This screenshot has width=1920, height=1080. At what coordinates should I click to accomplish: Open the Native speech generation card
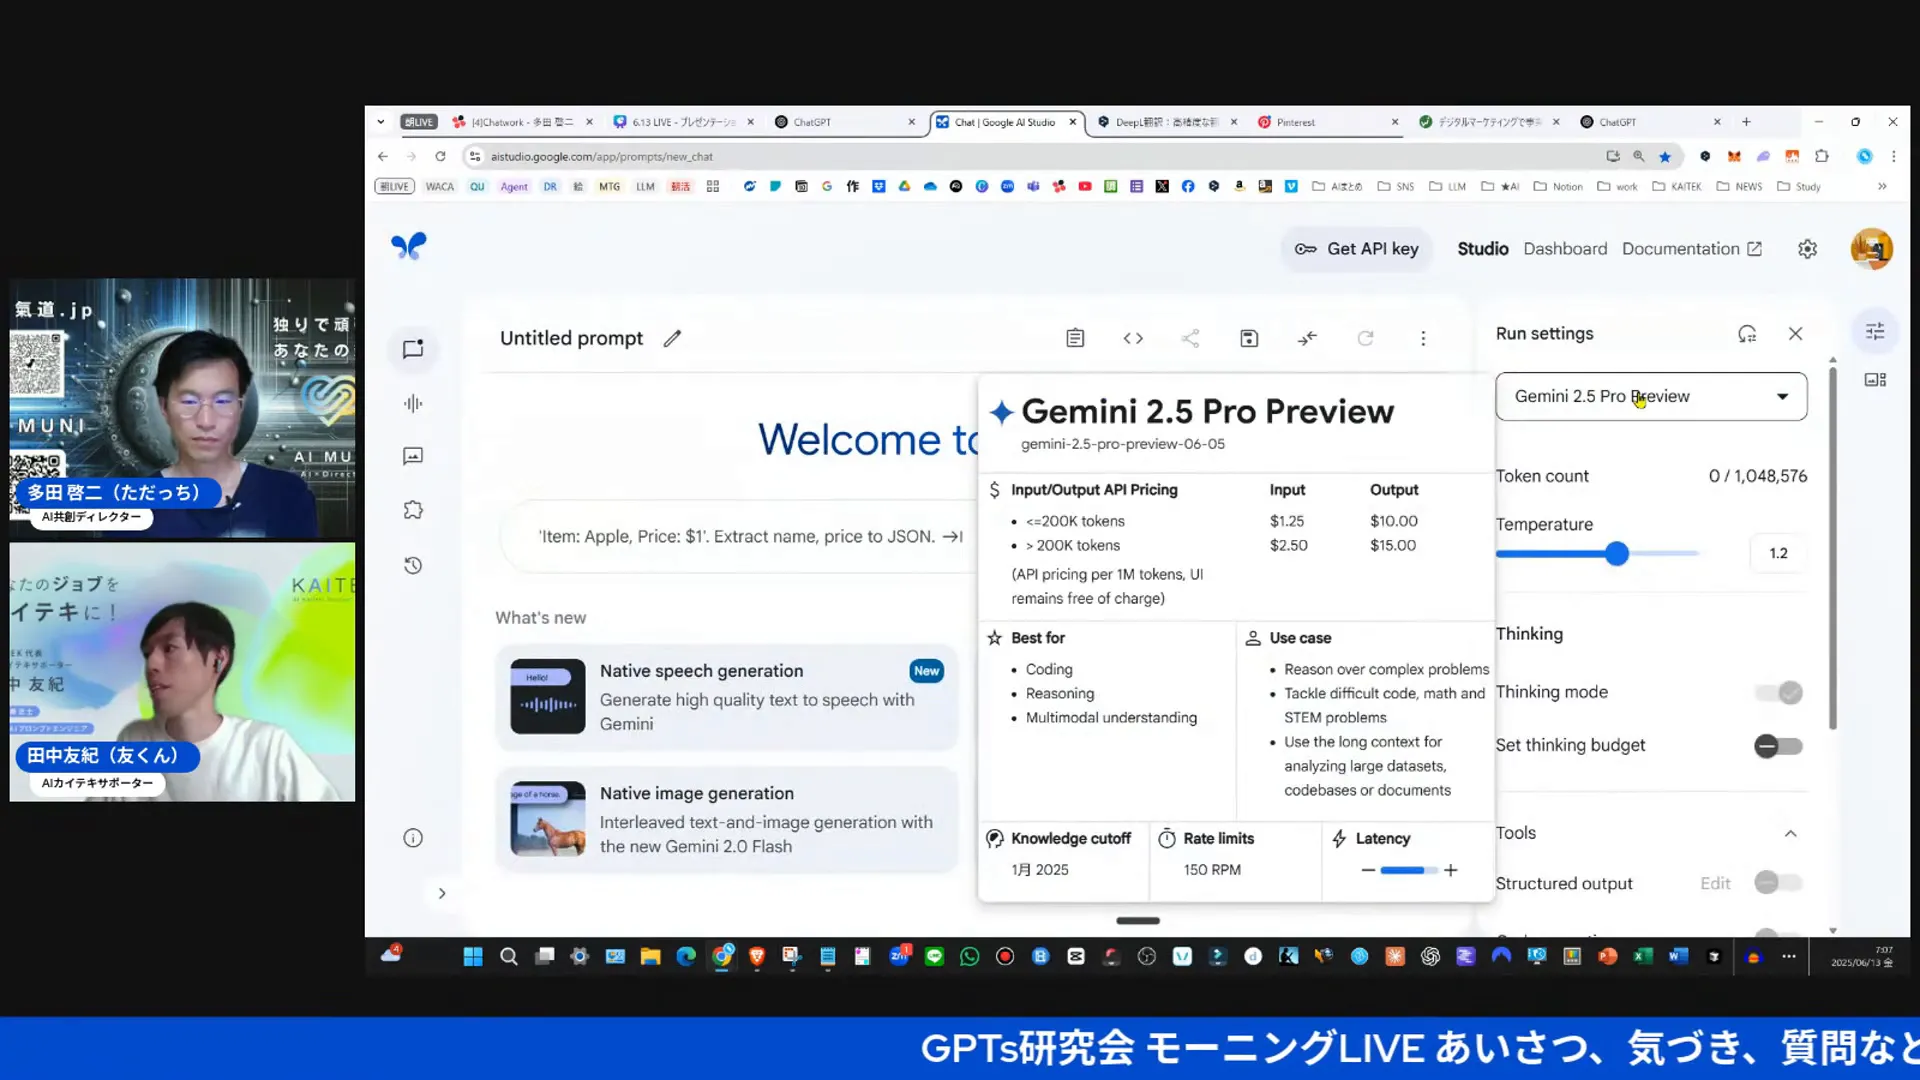tap(727, 697)
